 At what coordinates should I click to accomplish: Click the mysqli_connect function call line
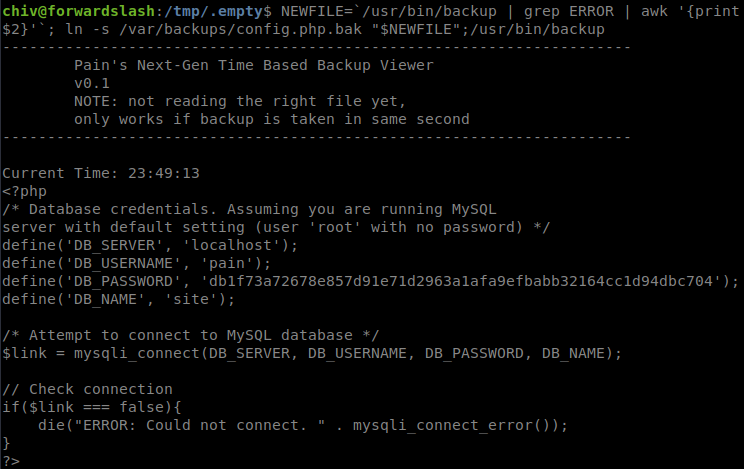(x=312, y=354)
